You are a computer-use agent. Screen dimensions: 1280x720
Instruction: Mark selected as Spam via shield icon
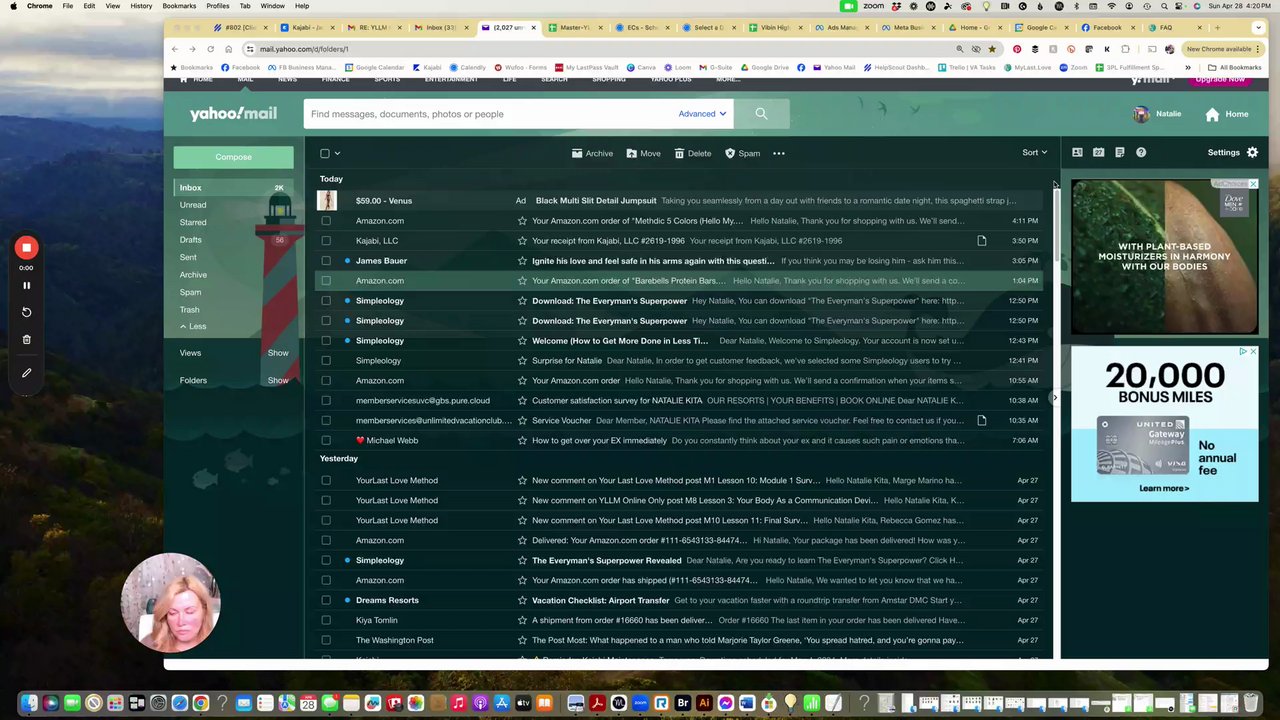pos(730,153)
